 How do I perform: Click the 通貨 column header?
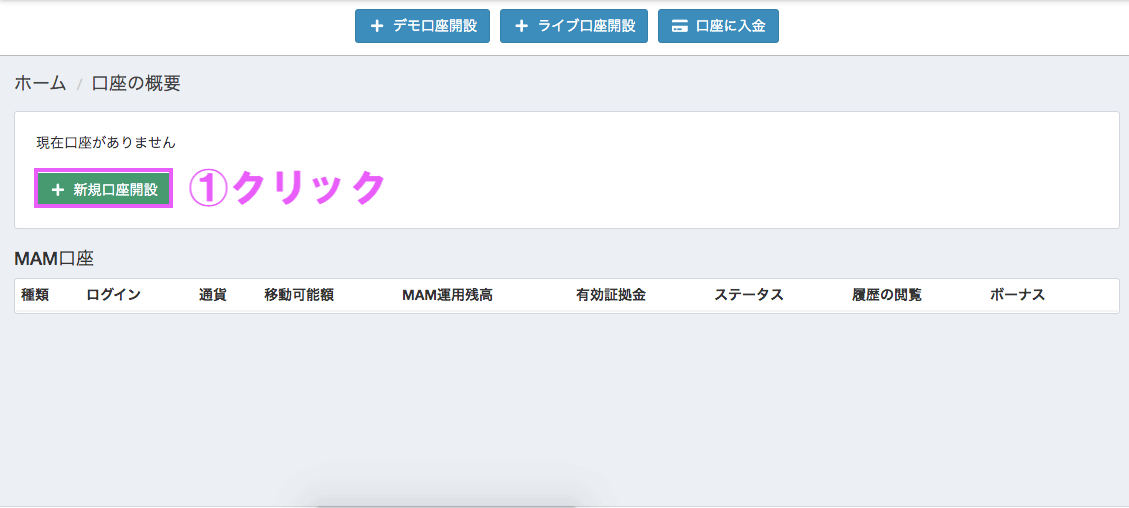pos(212,295)
